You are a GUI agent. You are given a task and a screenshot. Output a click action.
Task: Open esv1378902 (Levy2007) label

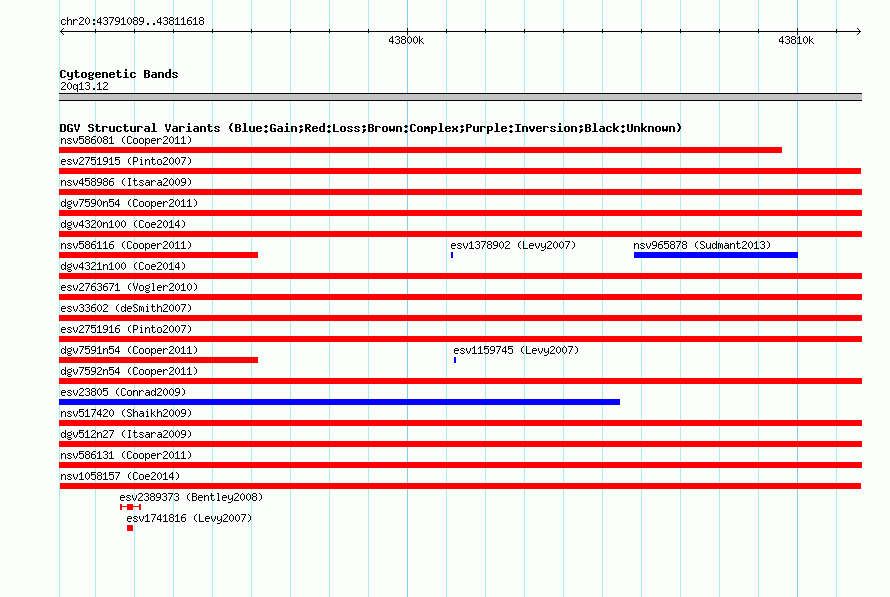(513, 245)
